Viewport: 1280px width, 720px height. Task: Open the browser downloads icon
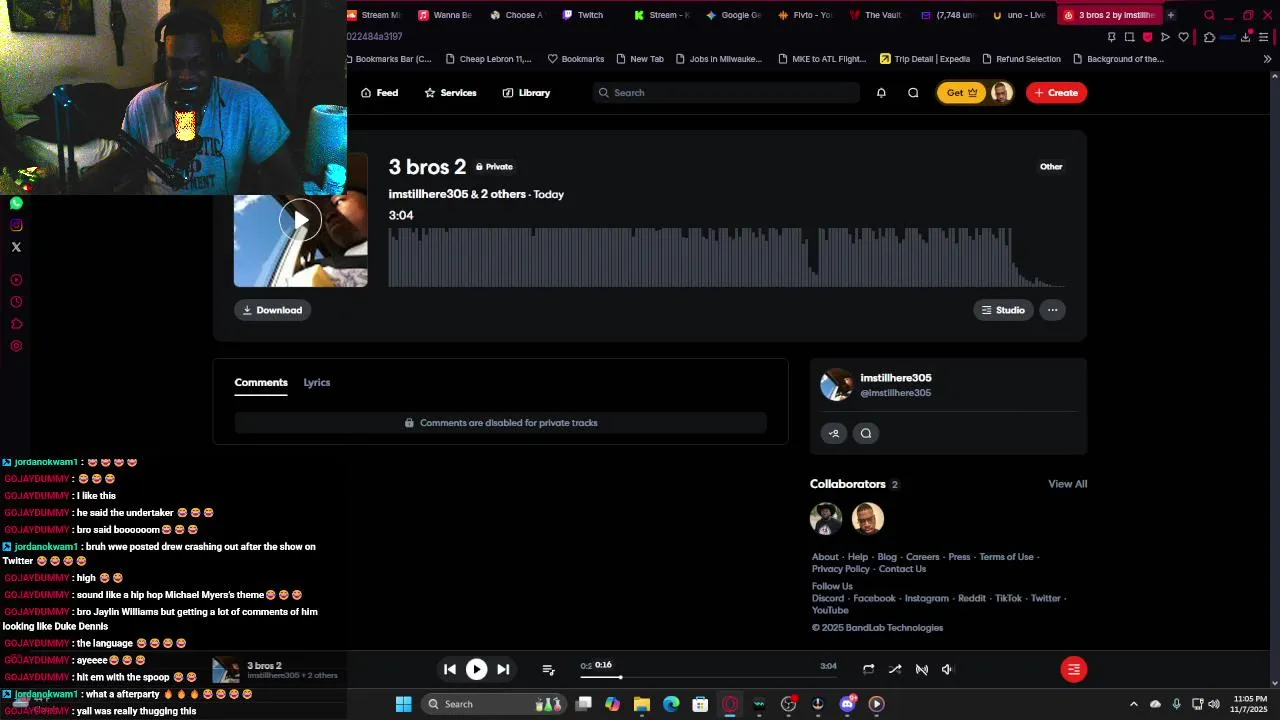1246,37
